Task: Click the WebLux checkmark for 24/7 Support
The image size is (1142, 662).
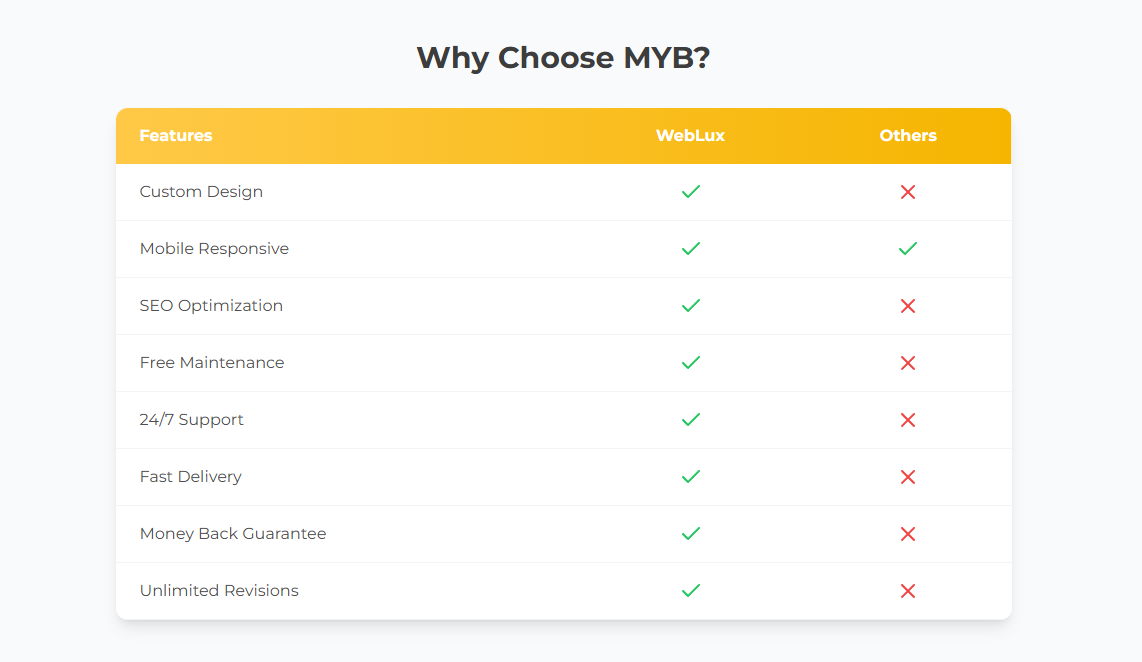Action: pyautogui.click(x=690, y=420)
